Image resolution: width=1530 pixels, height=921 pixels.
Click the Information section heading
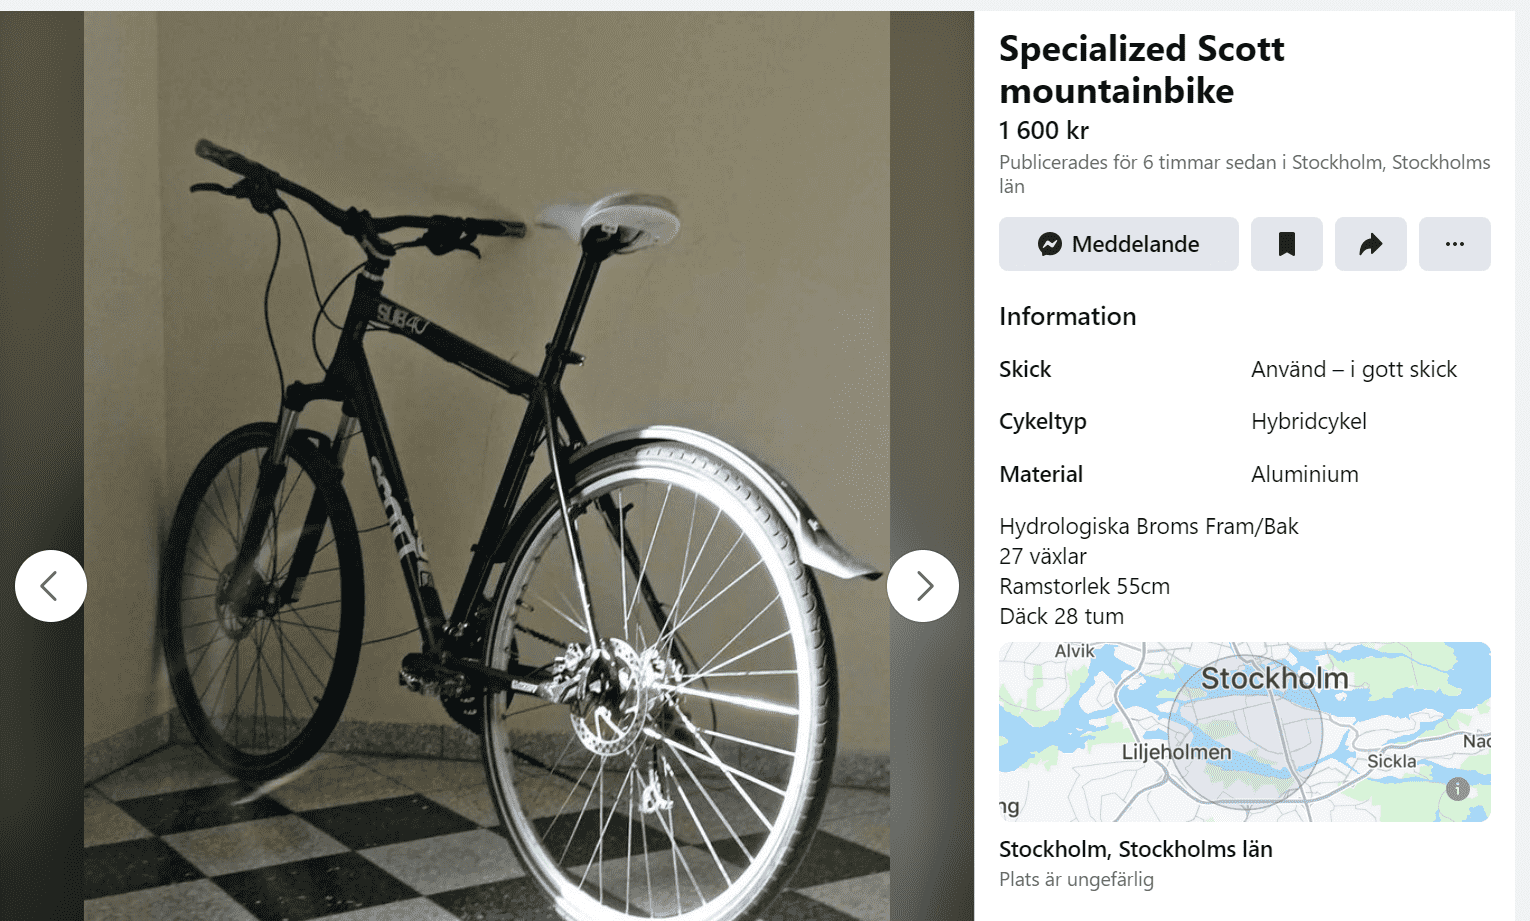tap(1067, 316)
